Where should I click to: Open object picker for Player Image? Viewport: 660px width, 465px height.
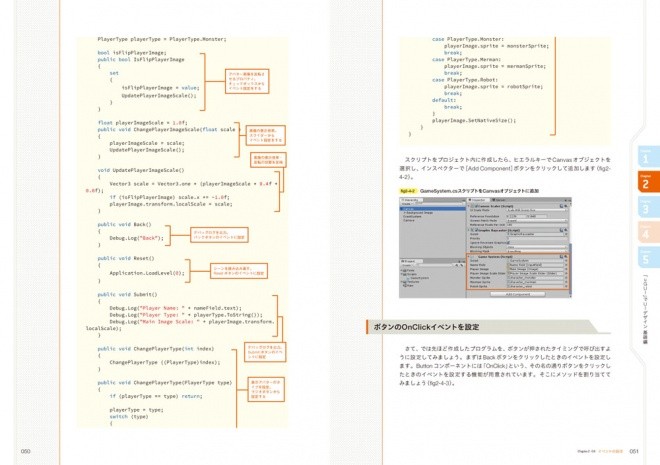click(566, 269)
